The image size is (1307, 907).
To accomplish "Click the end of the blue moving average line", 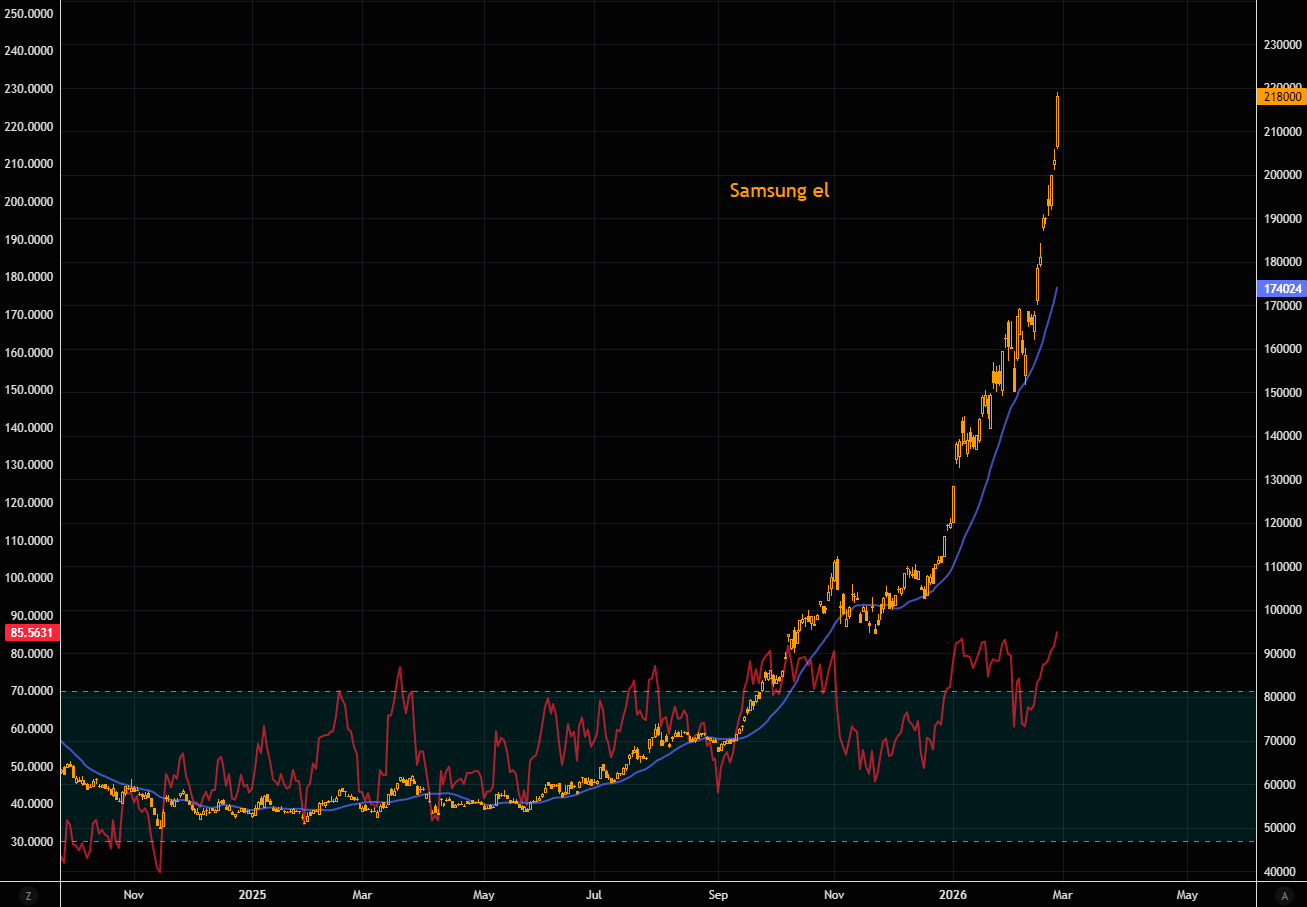I will coord(1057,288).
